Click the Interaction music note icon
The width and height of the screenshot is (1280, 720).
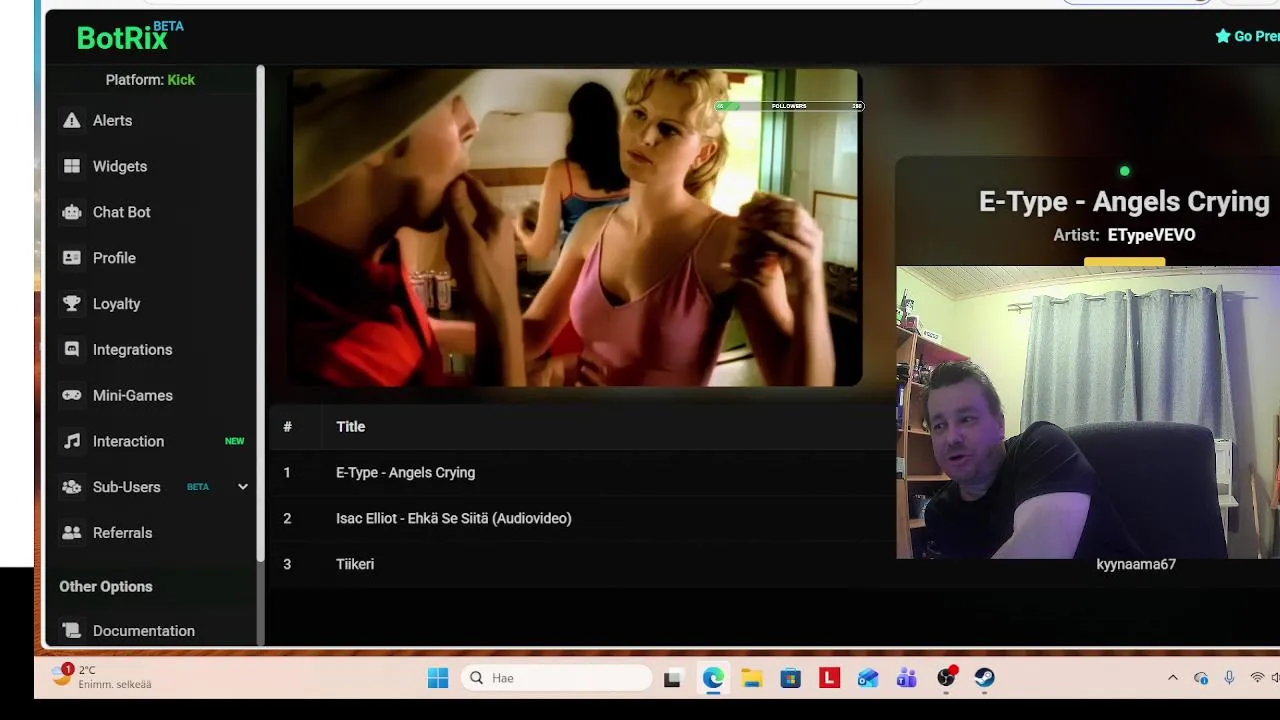pyautogui.click(x=71, y=441)
